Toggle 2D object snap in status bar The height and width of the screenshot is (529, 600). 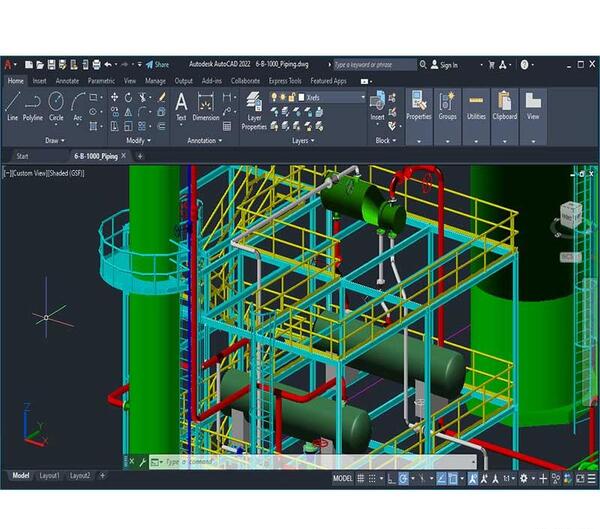pyautogui.click(x=453, y=478)
